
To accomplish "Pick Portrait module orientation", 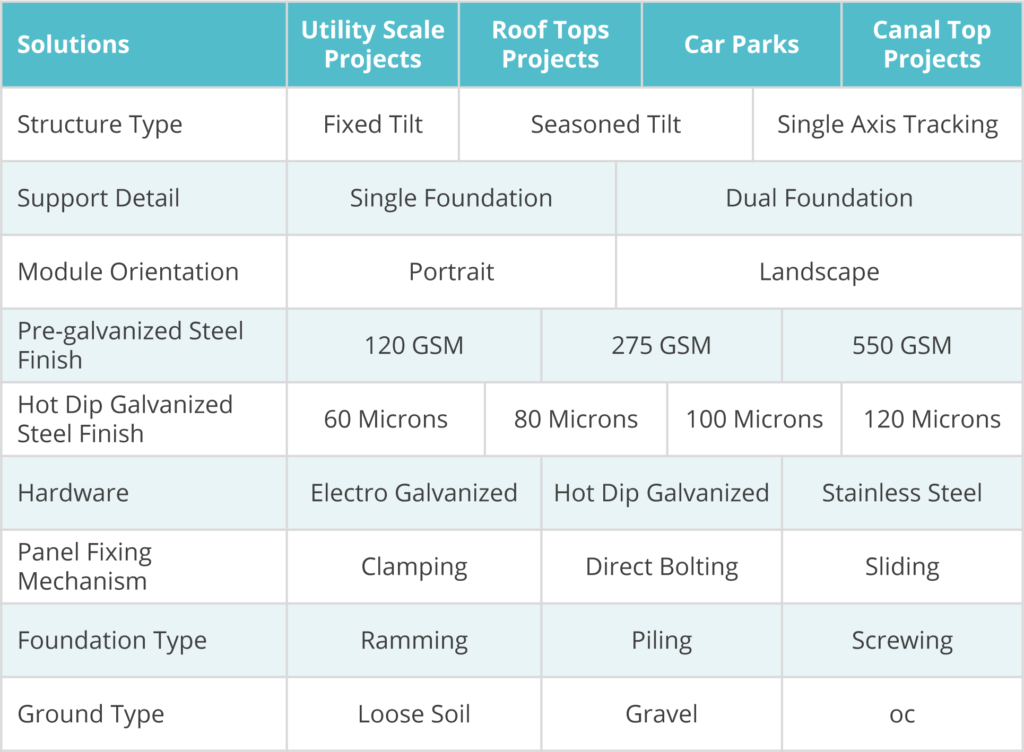I will [451, 272].
